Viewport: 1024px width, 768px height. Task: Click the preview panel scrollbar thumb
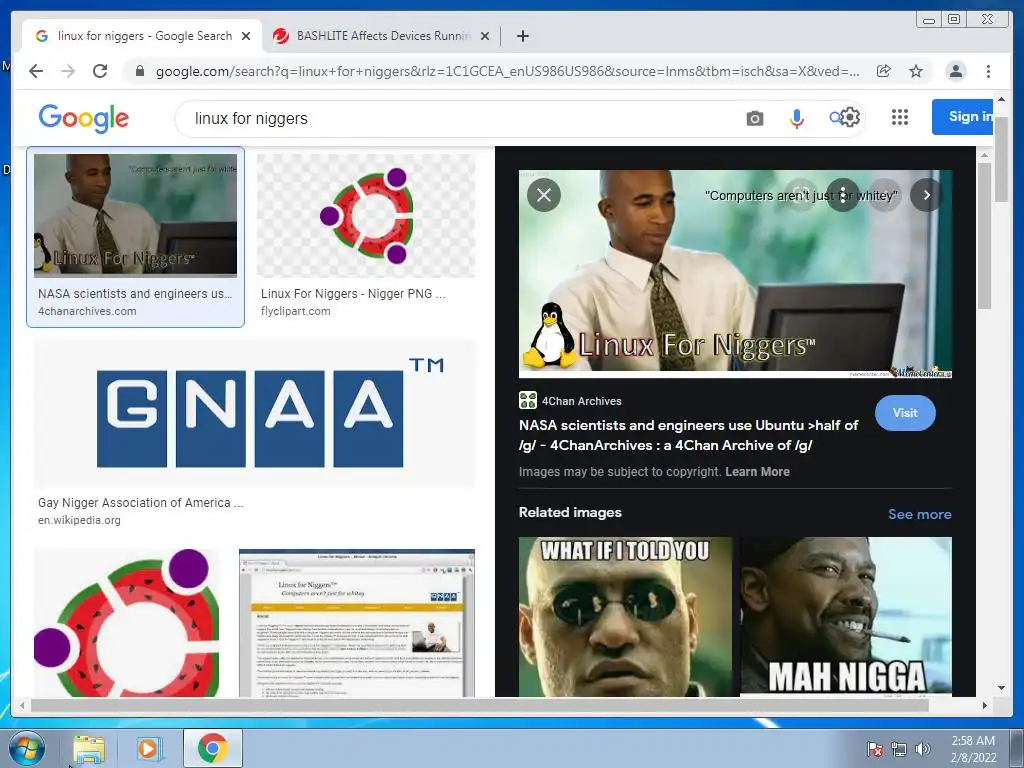coord(984,235)
